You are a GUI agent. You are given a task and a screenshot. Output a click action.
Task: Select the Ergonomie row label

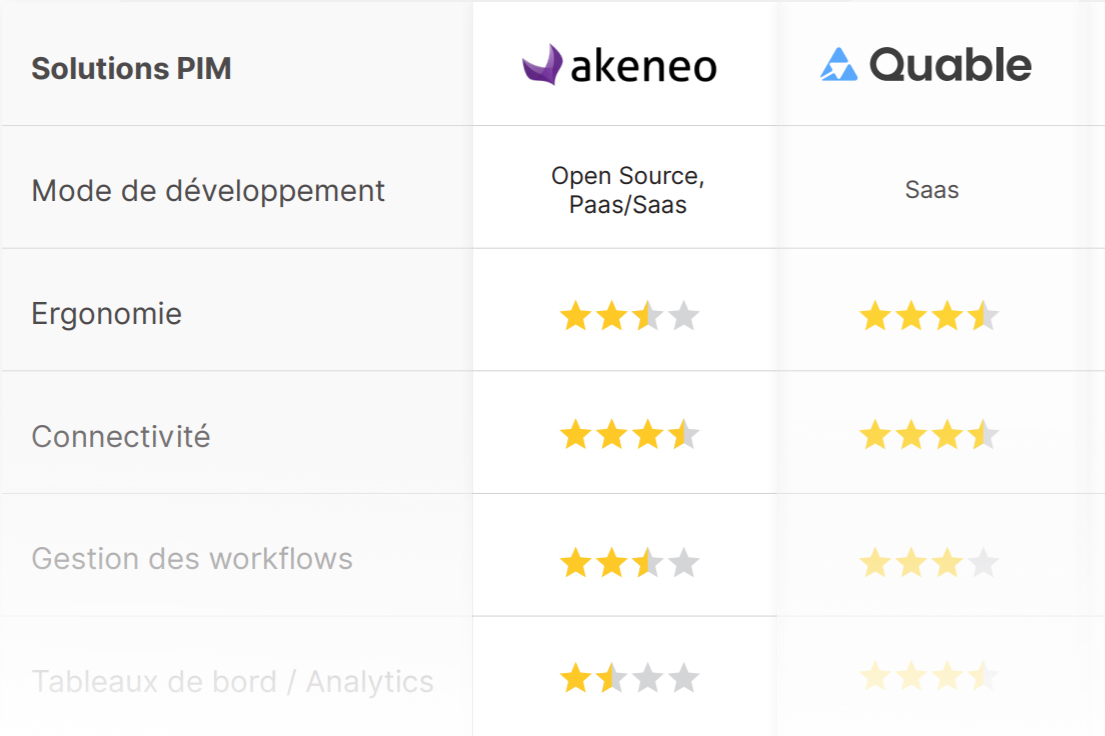107,314
